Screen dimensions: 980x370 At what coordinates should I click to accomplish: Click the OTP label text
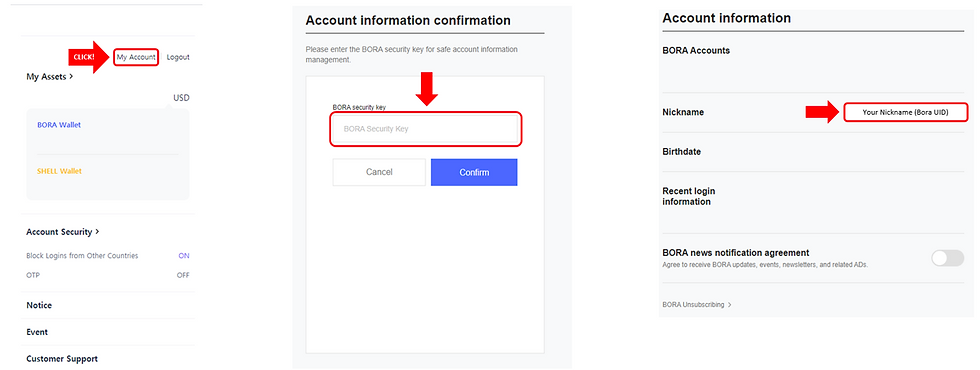pyautogui.click(x=32, y=275)
